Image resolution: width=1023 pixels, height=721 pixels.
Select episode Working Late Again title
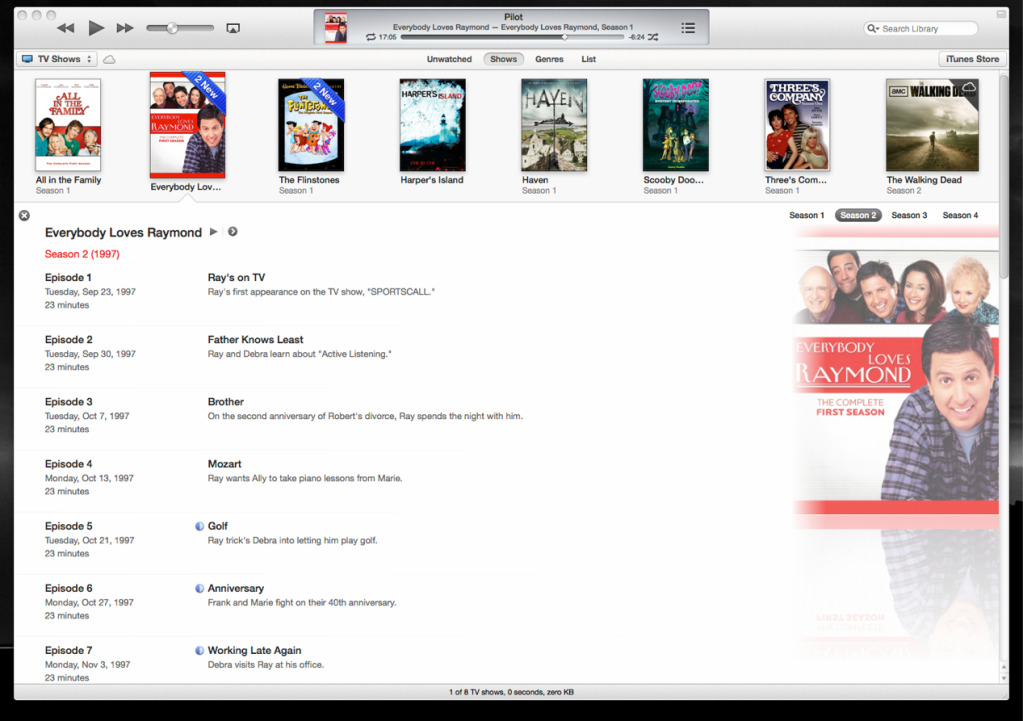click(254, 650)
